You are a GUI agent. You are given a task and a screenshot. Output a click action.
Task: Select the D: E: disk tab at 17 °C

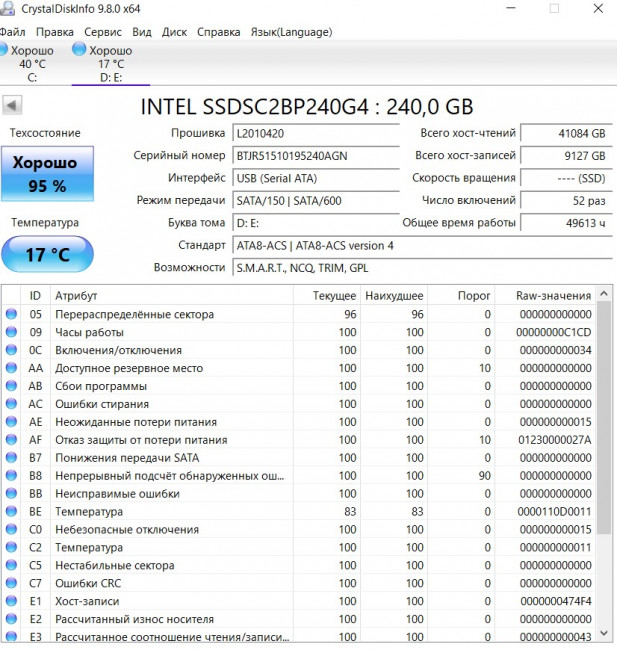tap(111, 63)
